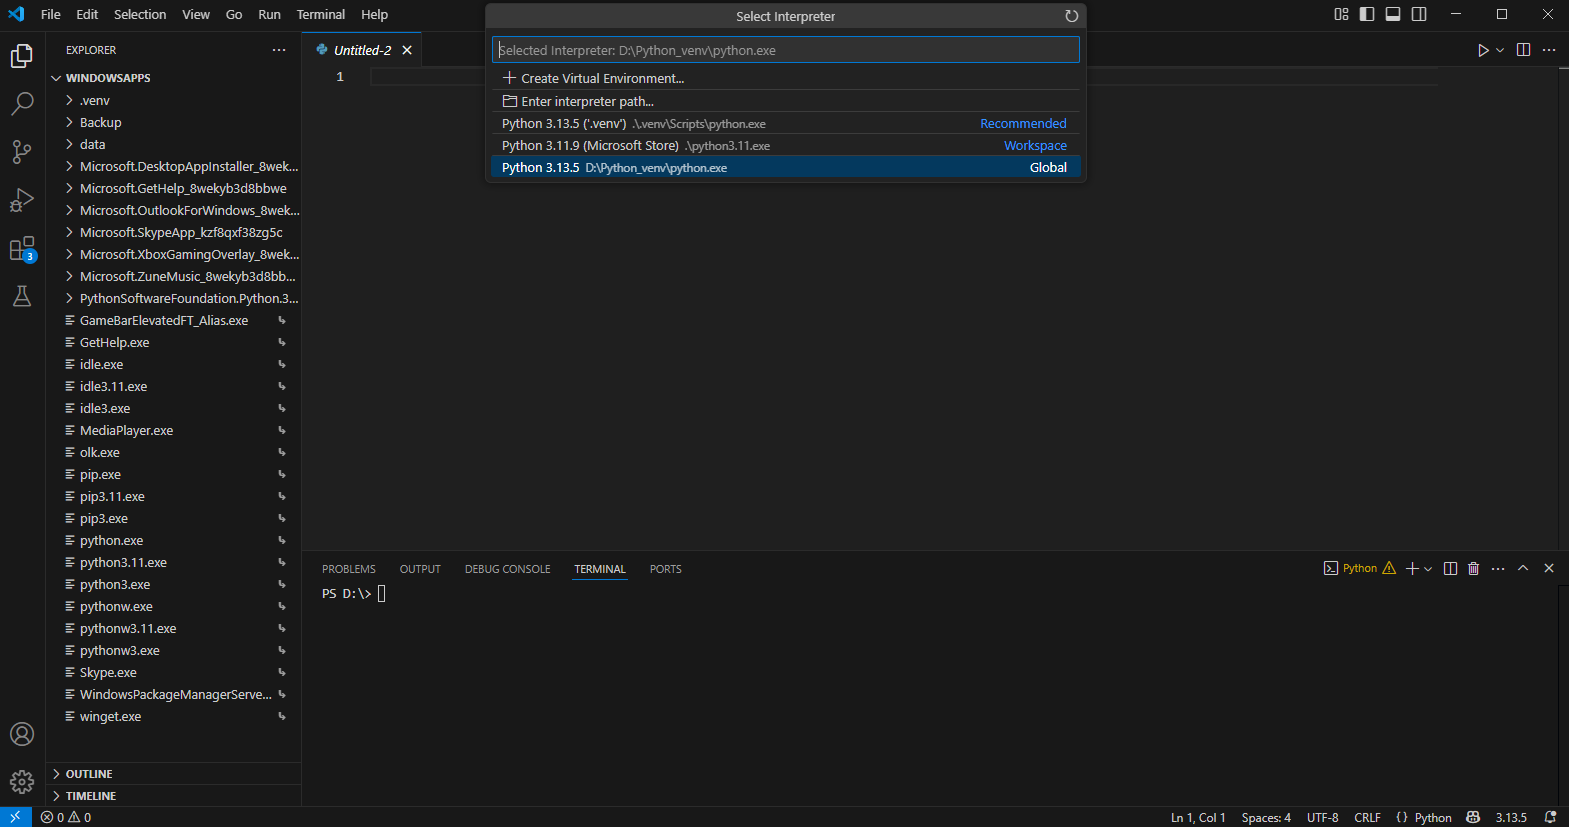
Task: Open Explorer Views and More Actions ellipsis
Action: point(279,50)
